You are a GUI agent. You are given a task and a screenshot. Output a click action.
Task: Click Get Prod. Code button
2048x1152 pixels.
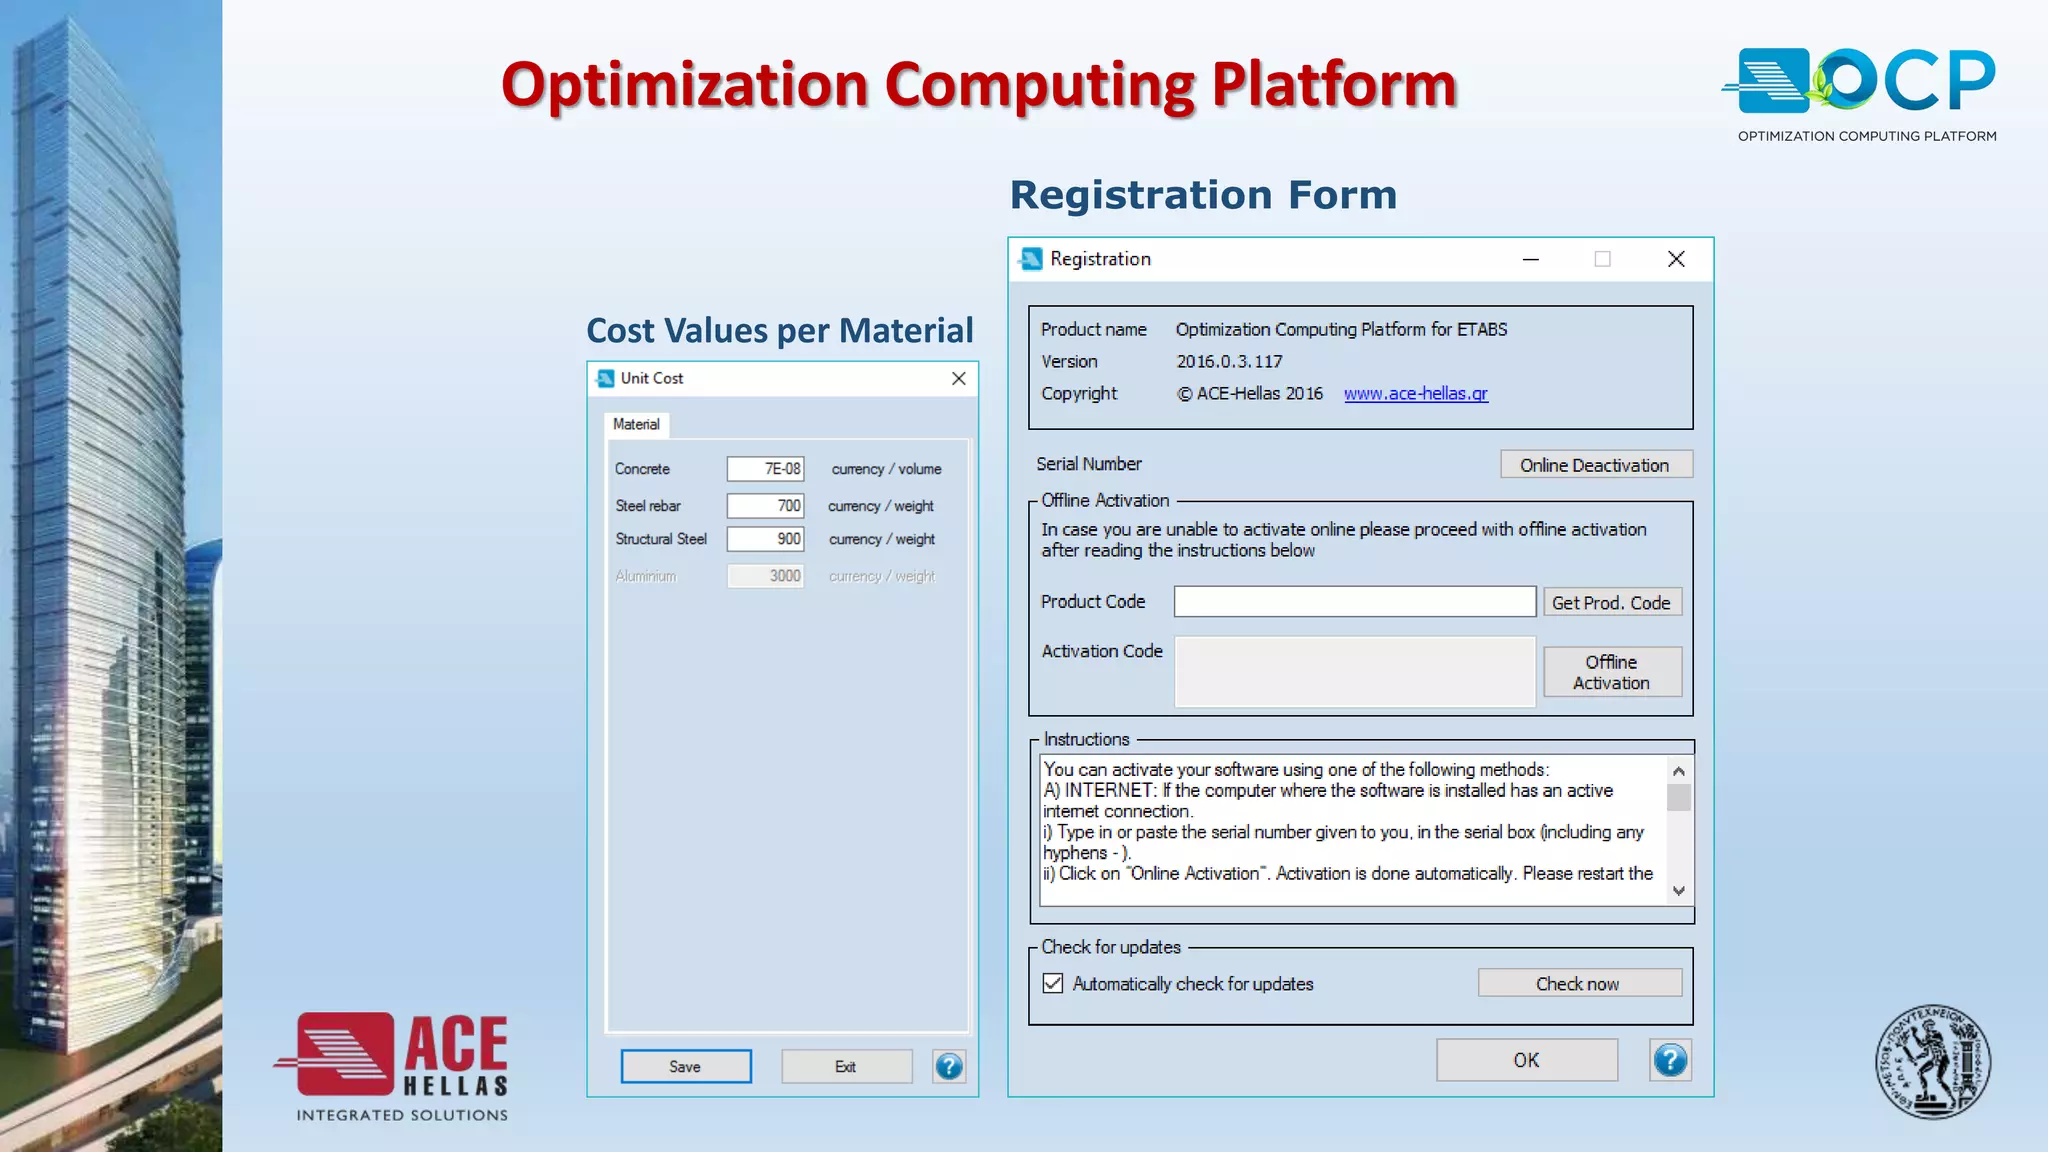point(1611,603)
